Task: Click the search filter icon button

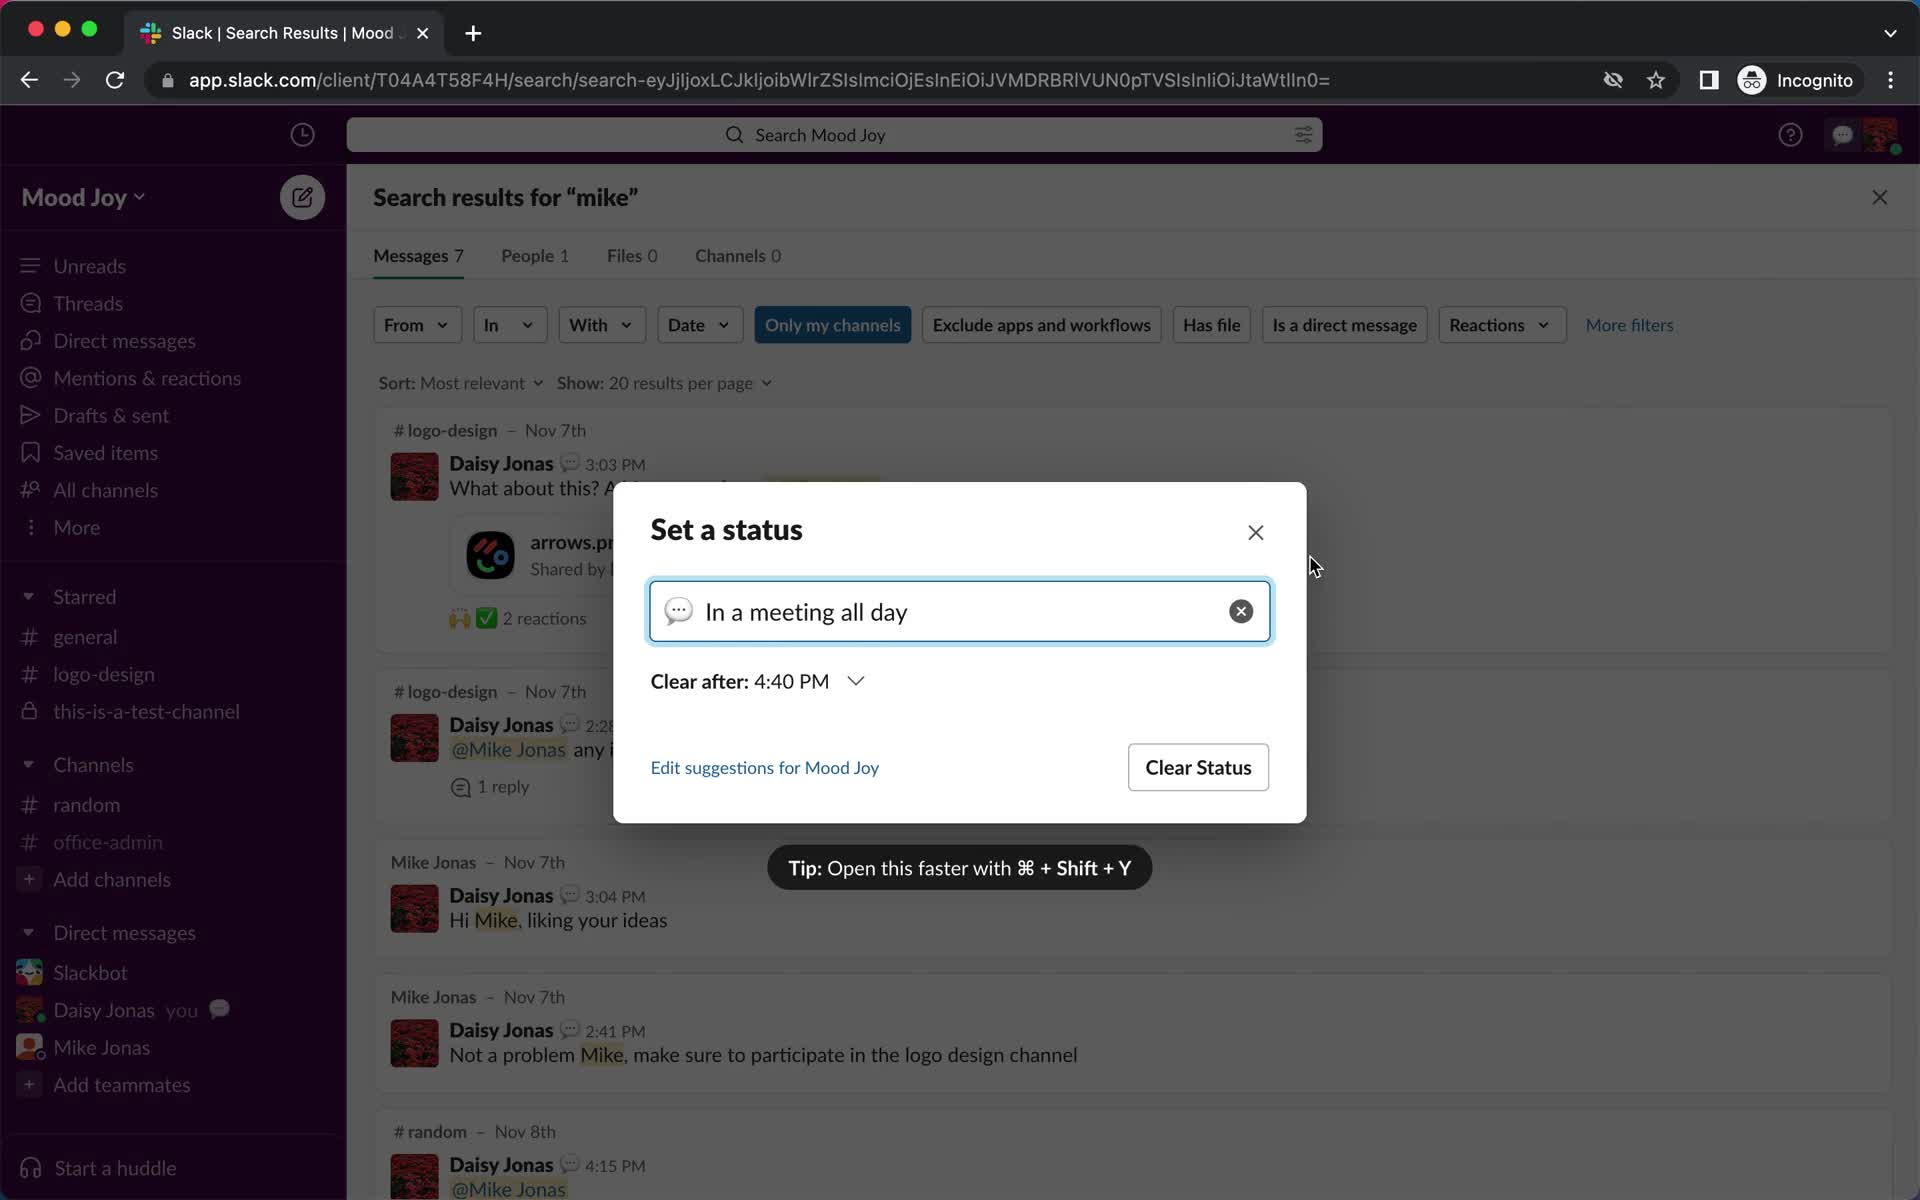Action: point(1302,134)
